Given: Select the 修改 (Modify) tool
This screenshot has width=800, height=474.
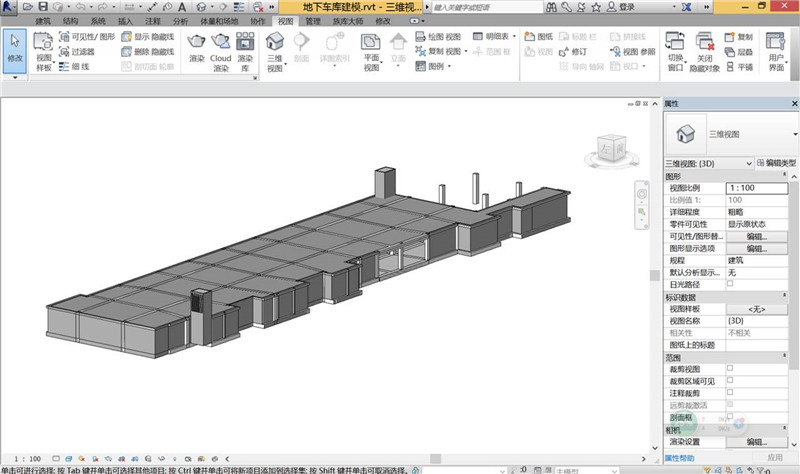Looking at the screenshot, I should [x=15, y=48].
